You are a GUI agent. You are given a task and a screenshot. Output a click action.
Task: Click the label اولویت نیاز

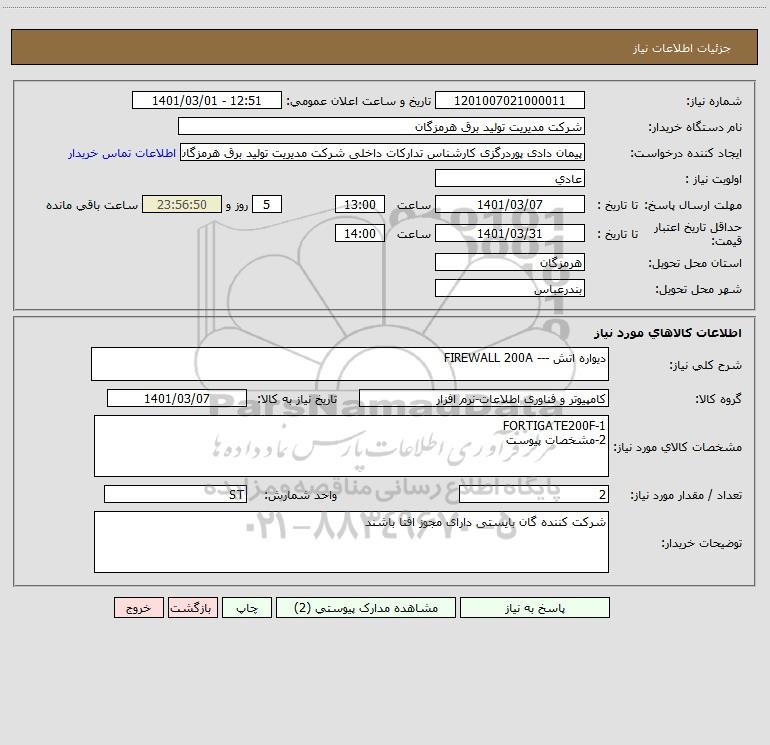(714, 179)
